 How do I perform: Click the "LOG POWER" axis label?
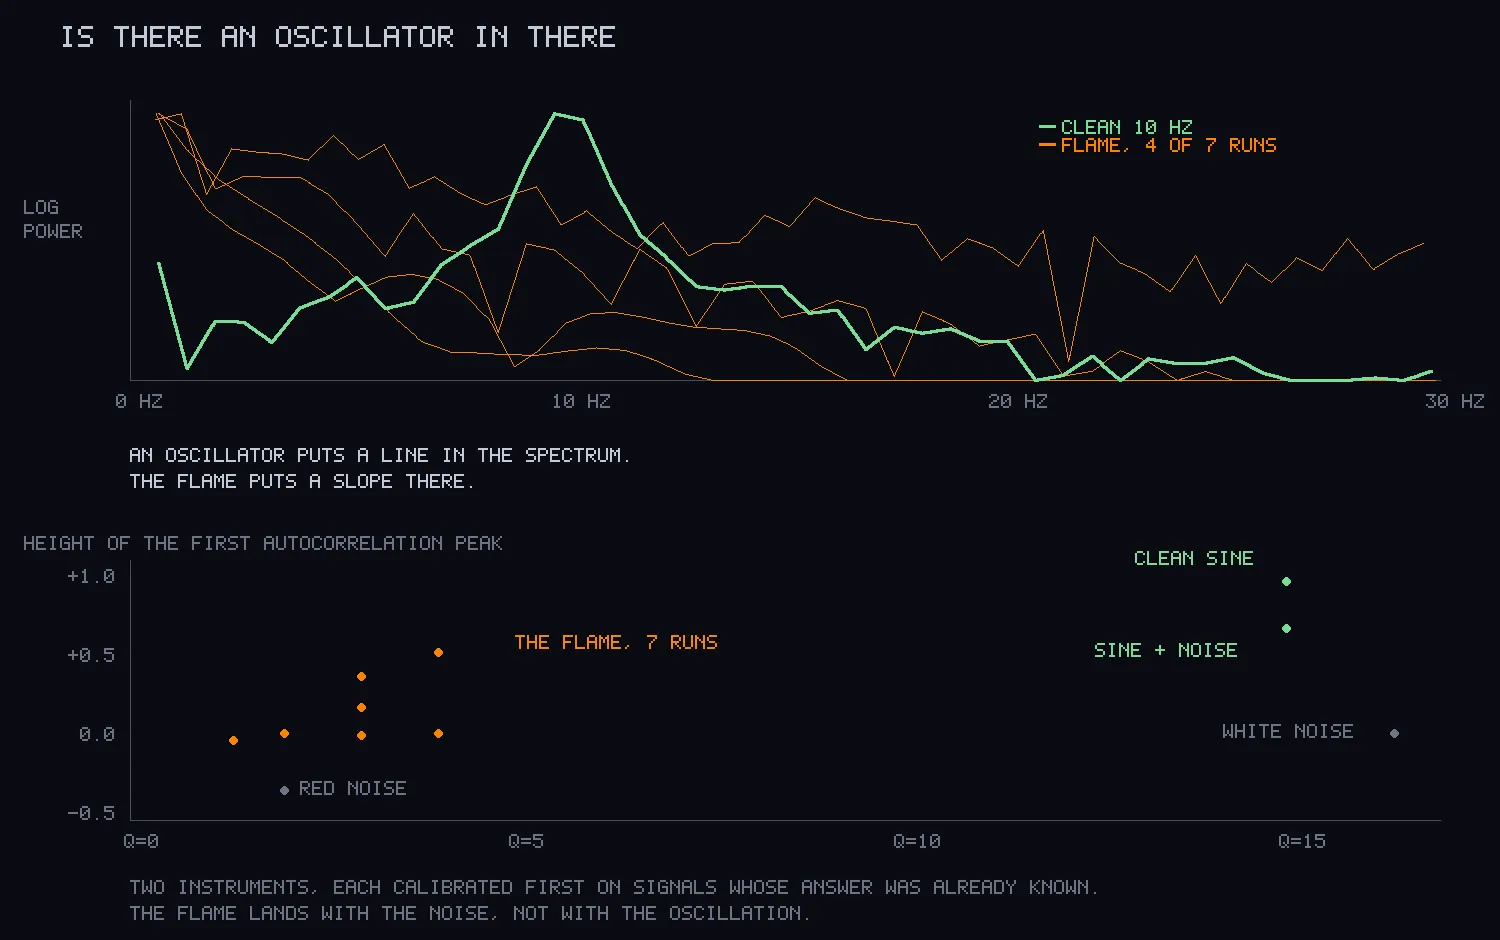click(x=53, y=219)
